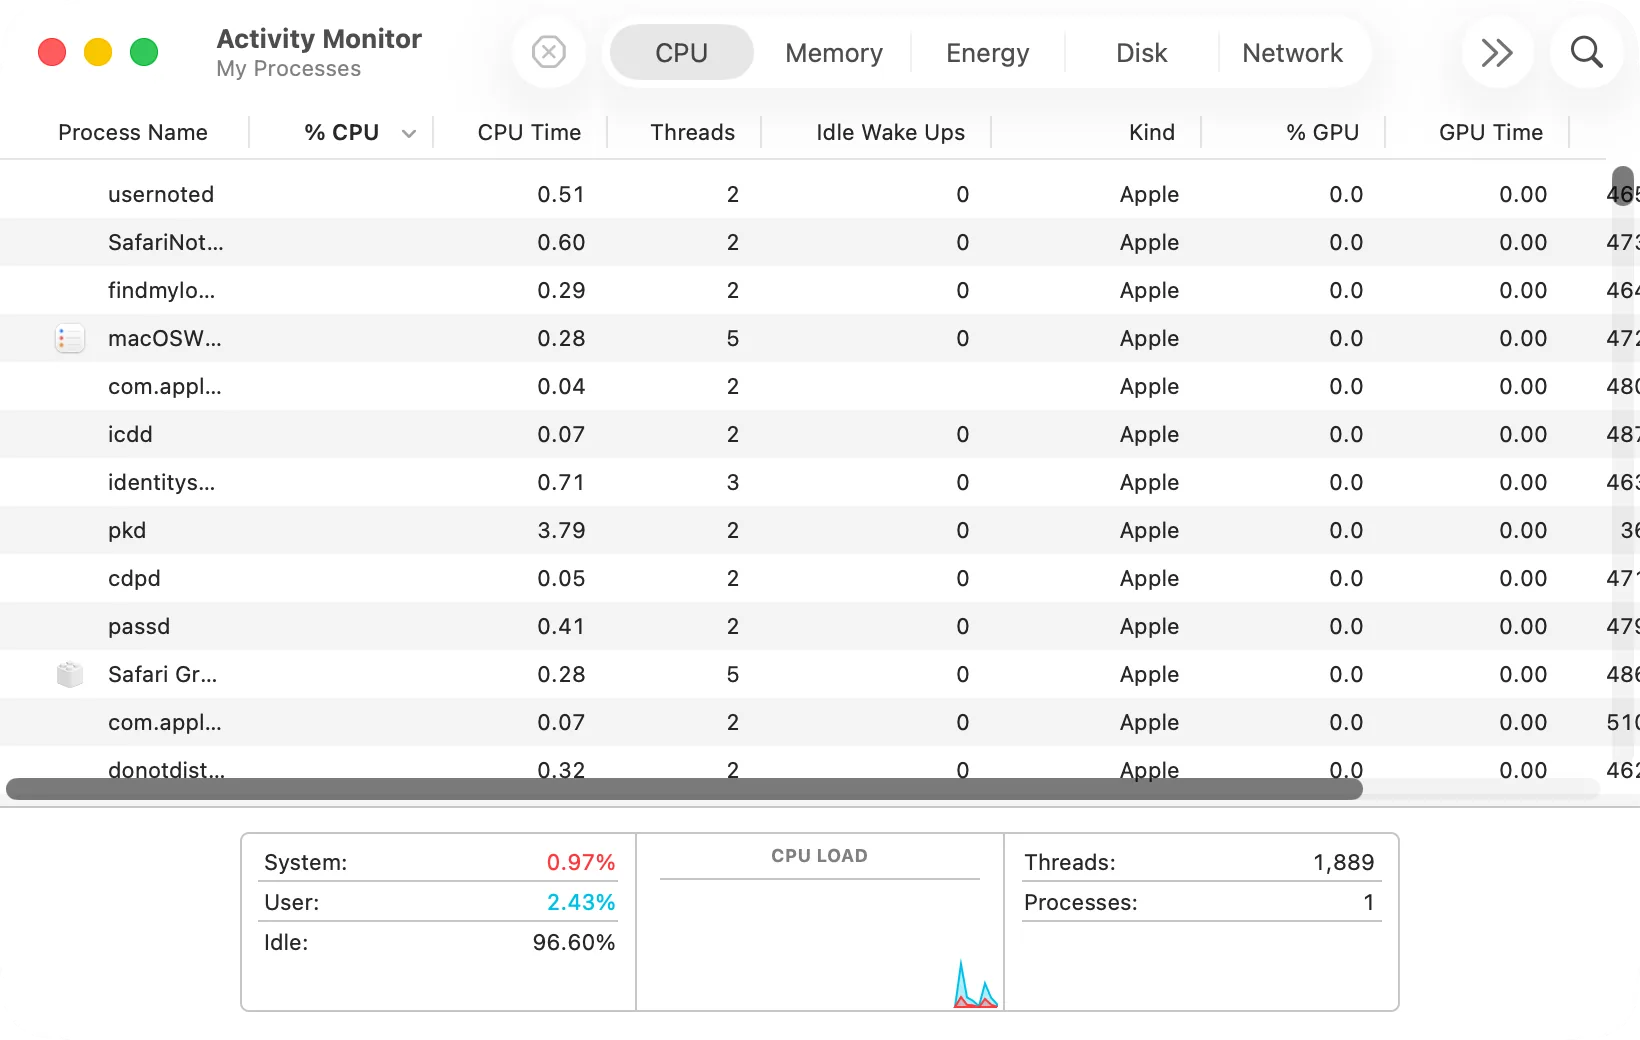The width and height of the screenshot is (1640, 1040).
Task: Sort by the GPU Time column header
Action: click(1491, 132)
